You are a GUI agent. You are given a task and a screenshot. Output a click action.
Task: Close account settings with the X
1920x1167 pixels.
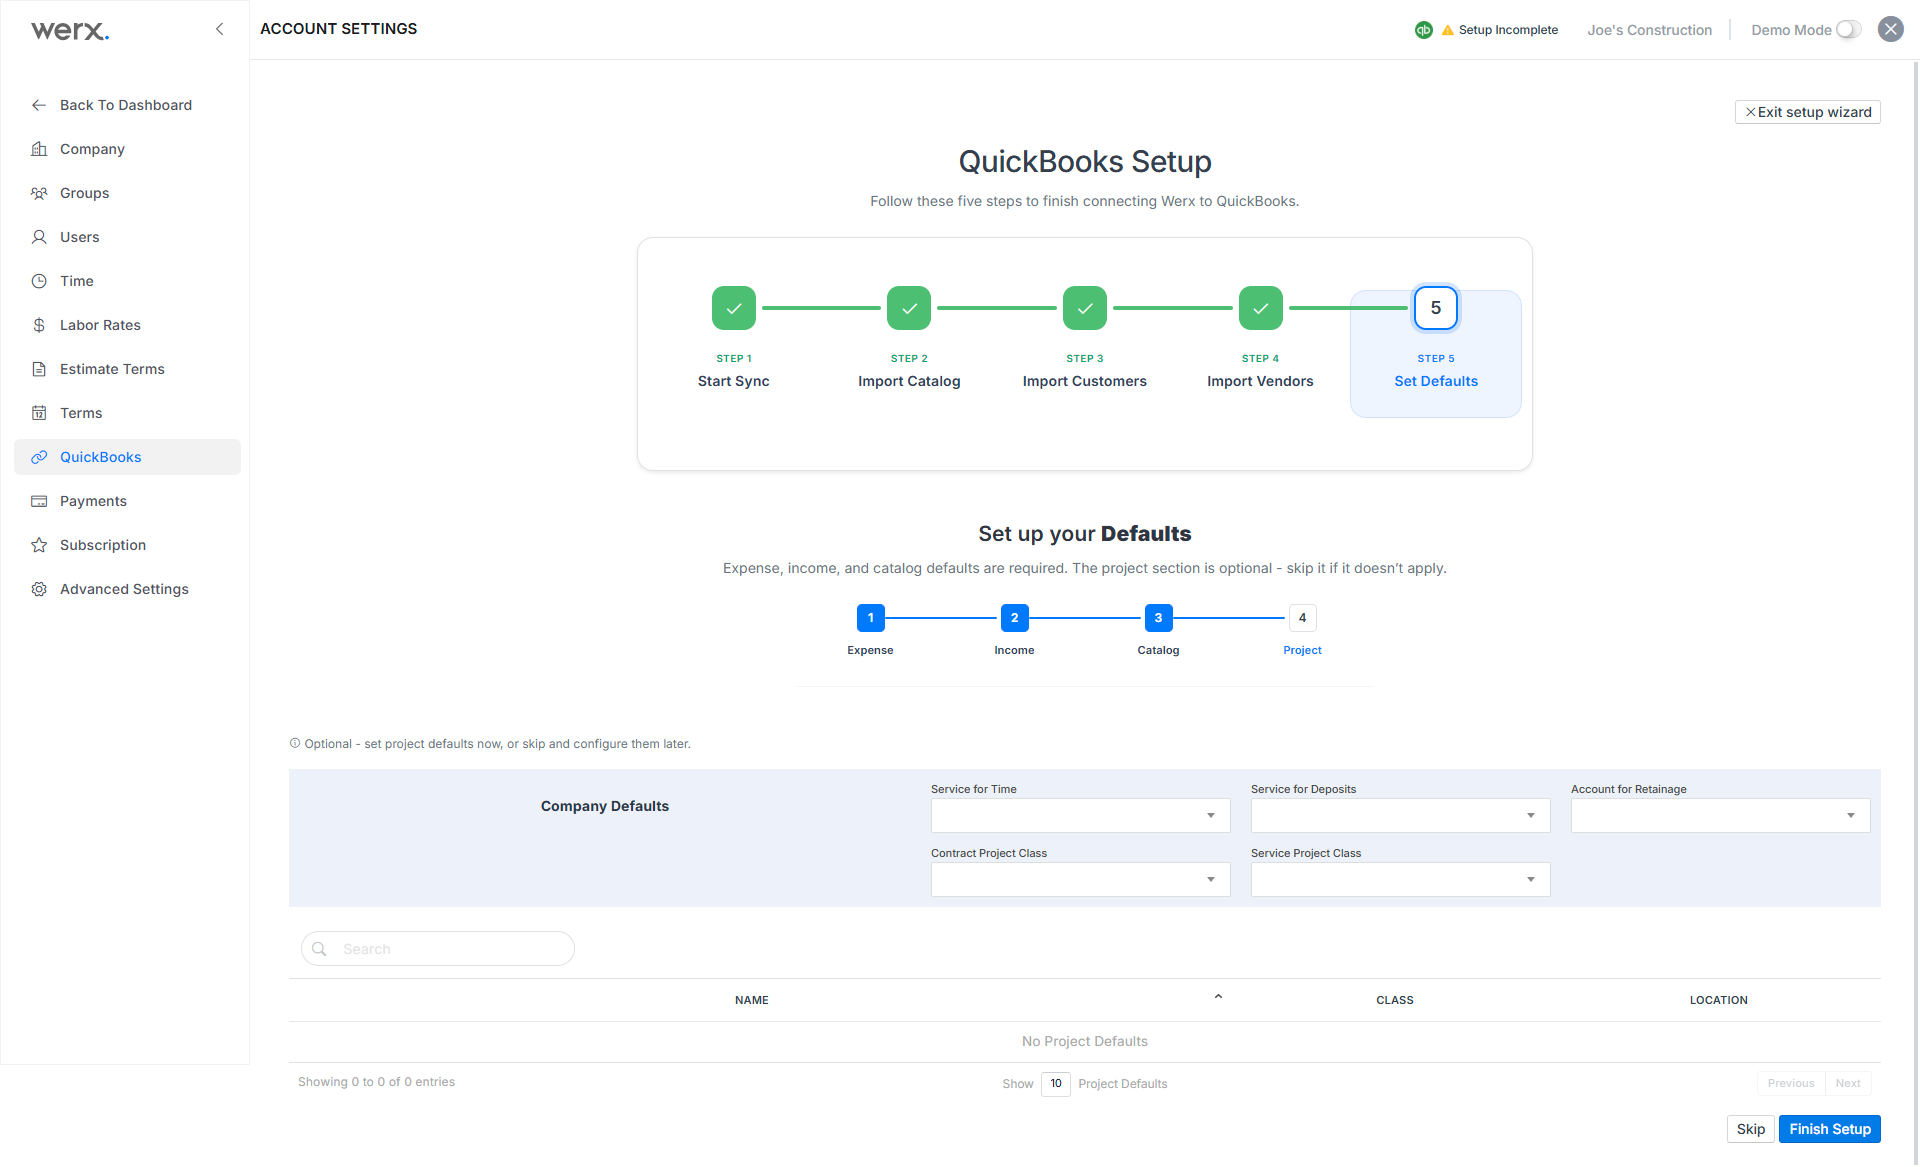[x=1890, y=29]
